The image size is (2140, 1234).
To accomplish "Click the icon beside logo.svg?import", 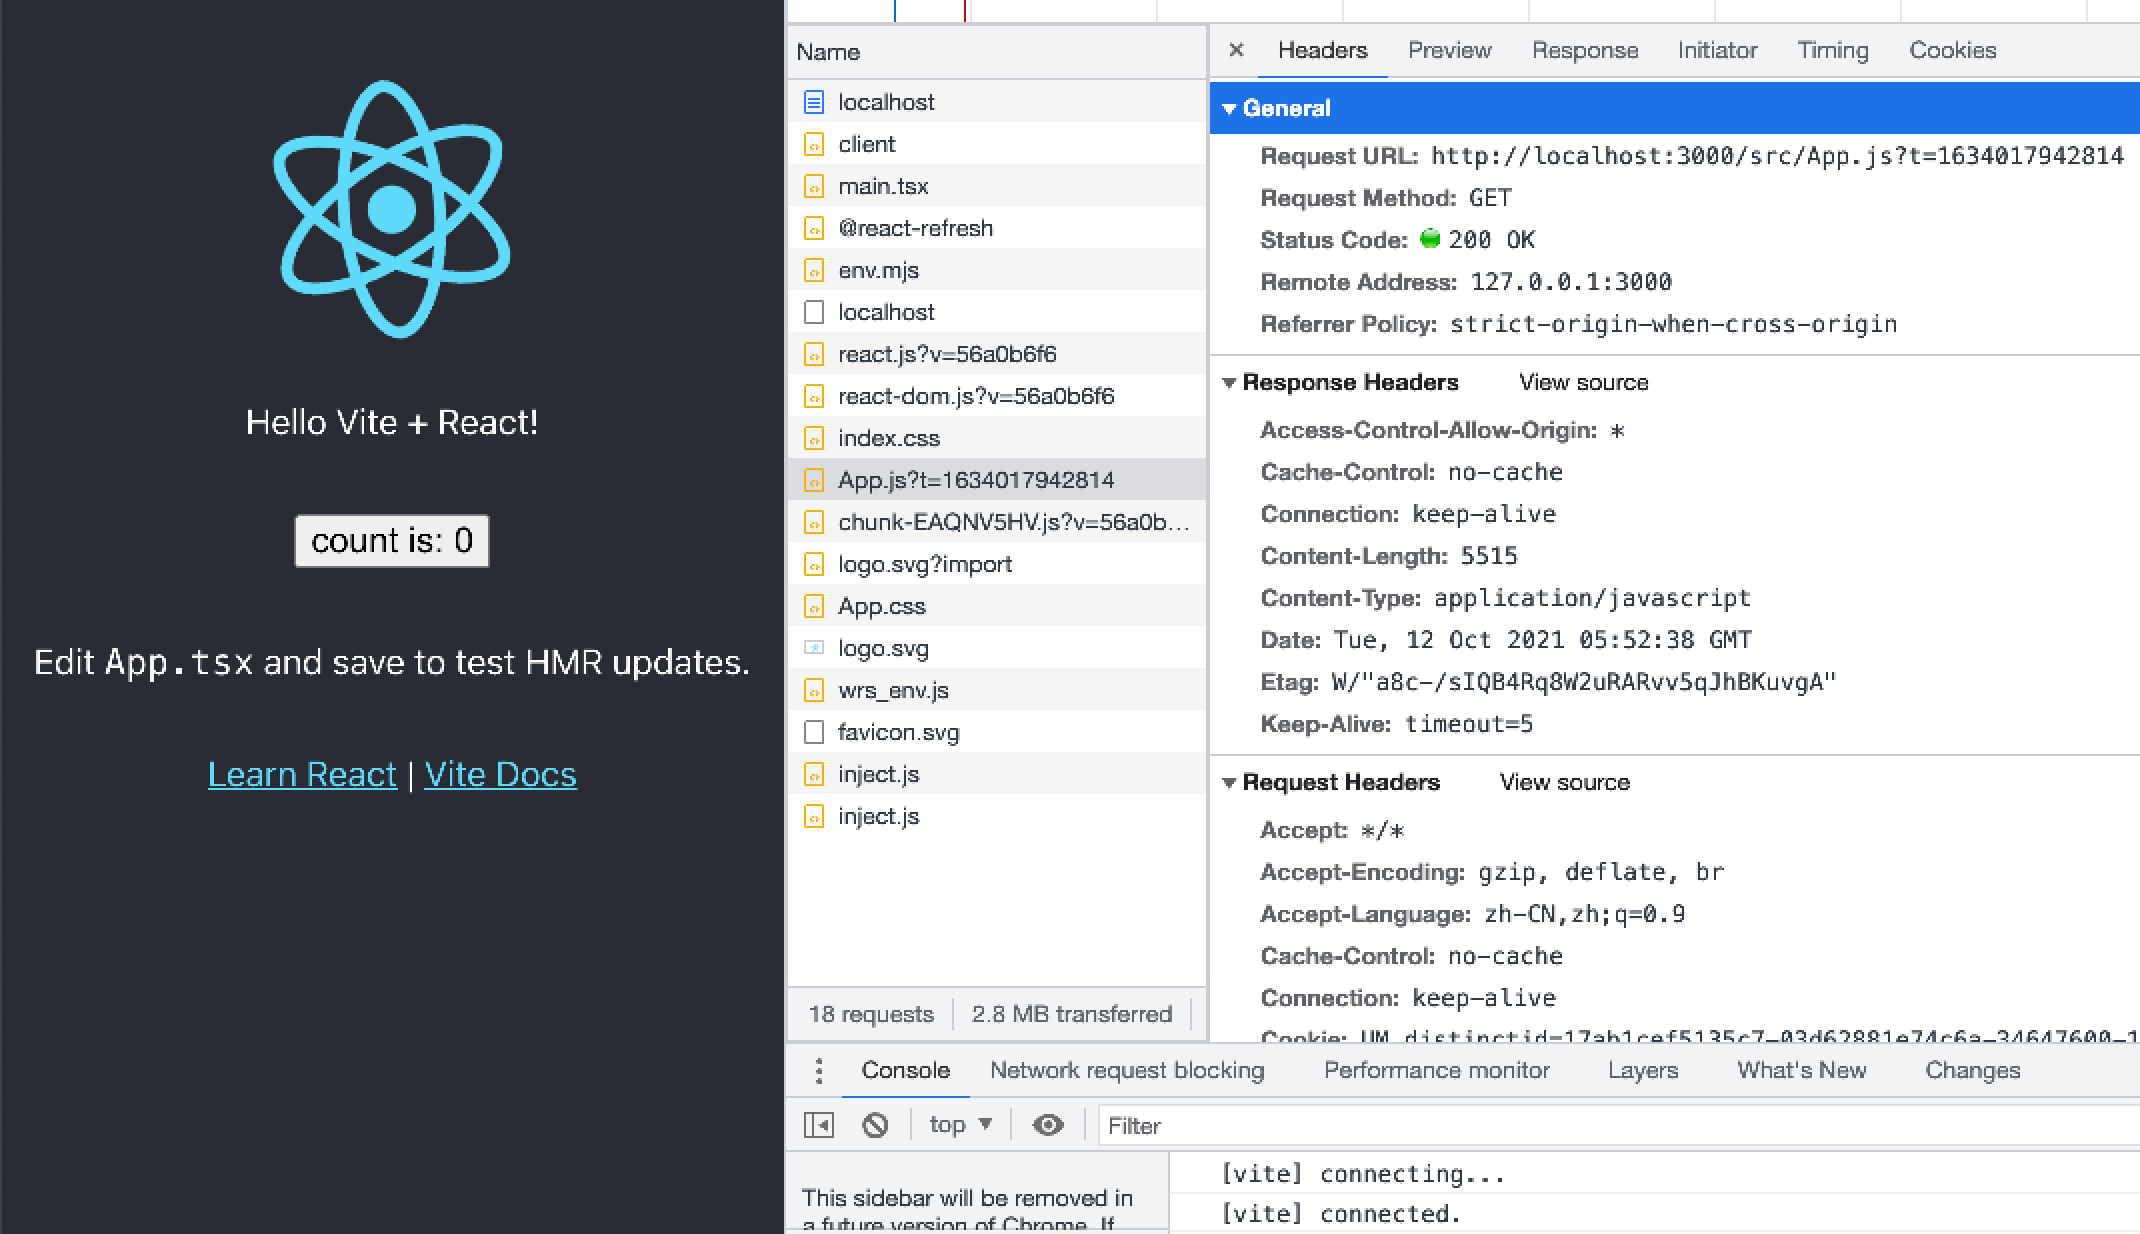I will pos(814,564).
